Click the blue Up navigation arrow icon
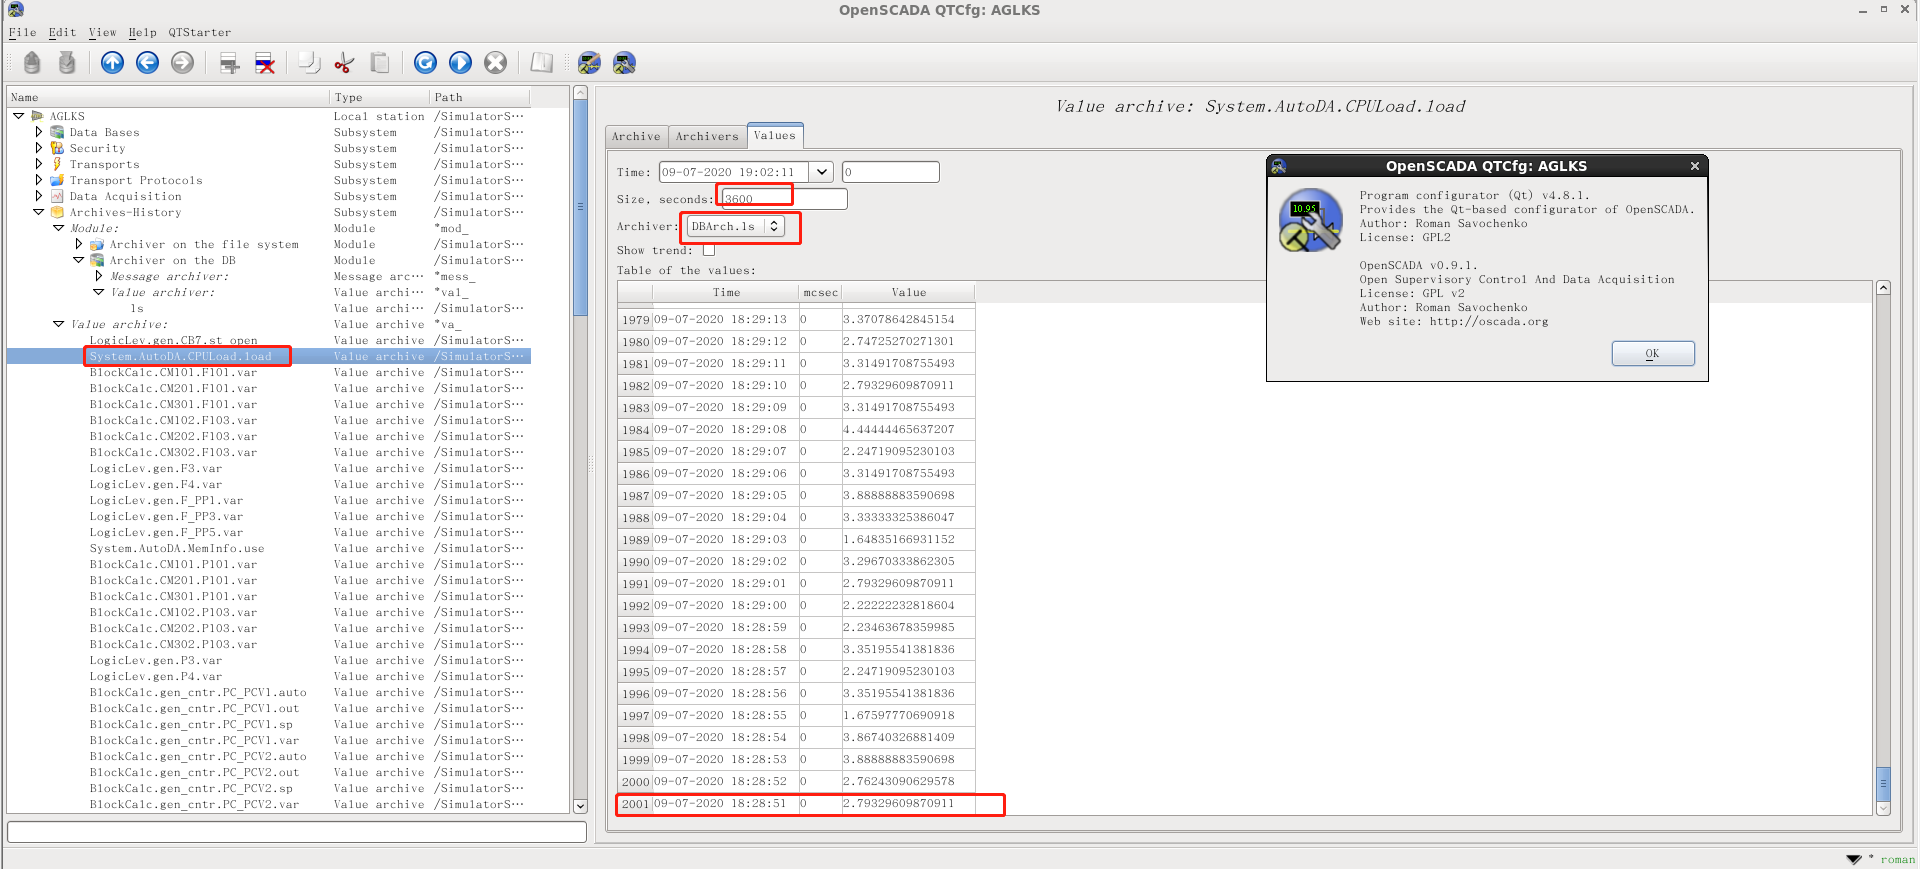This screenshot has width=1920, height=869. [112, 63]
